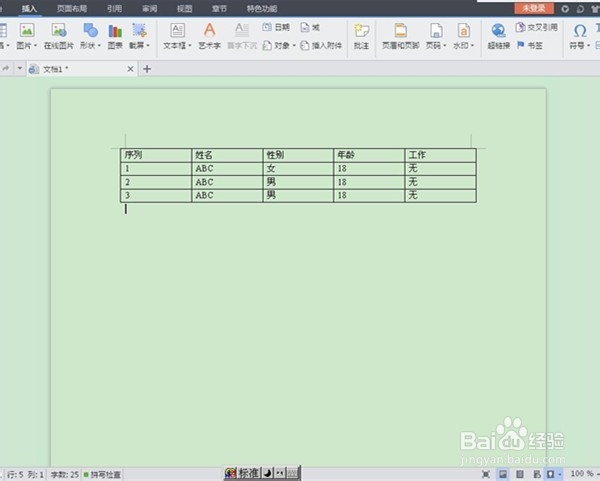Toggle eye protection mode in status bar

(550, 474)
